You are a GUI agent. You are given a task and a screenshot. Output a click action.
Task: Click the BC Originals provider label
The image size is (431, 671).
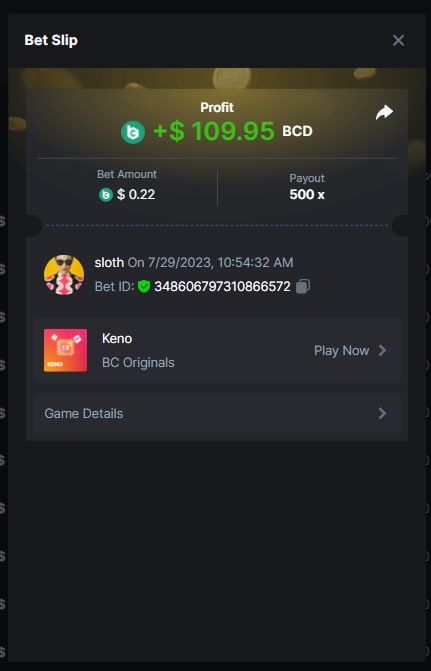pyautogui.click(x=138, y=362)
